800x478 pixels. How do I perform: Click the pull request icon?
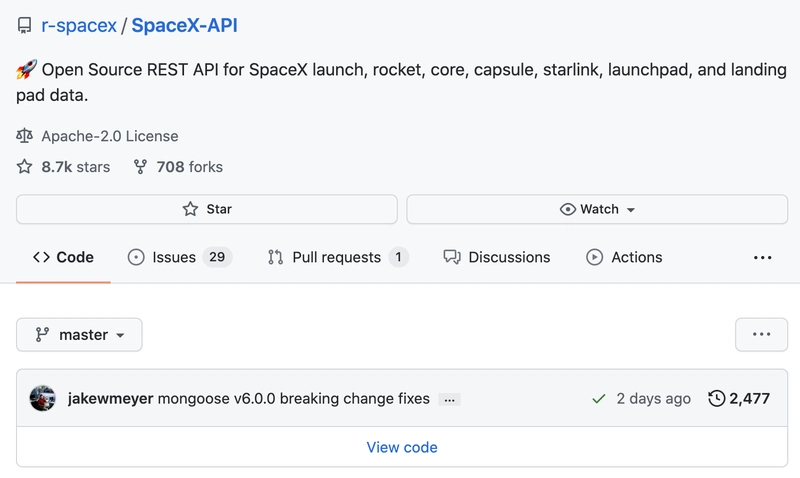[x=276, y=257]
